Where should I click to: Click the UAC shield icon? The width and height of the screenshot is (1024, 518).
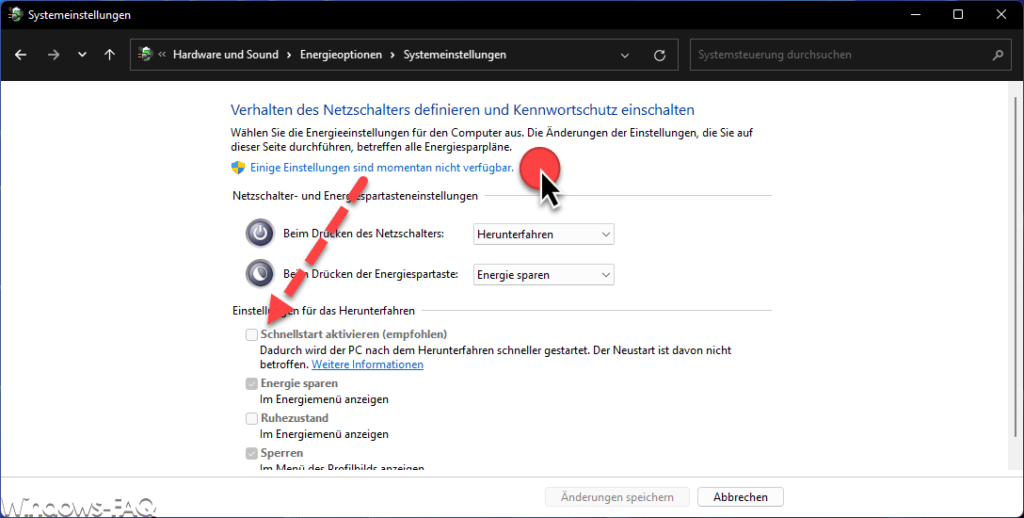coord(238,168)
